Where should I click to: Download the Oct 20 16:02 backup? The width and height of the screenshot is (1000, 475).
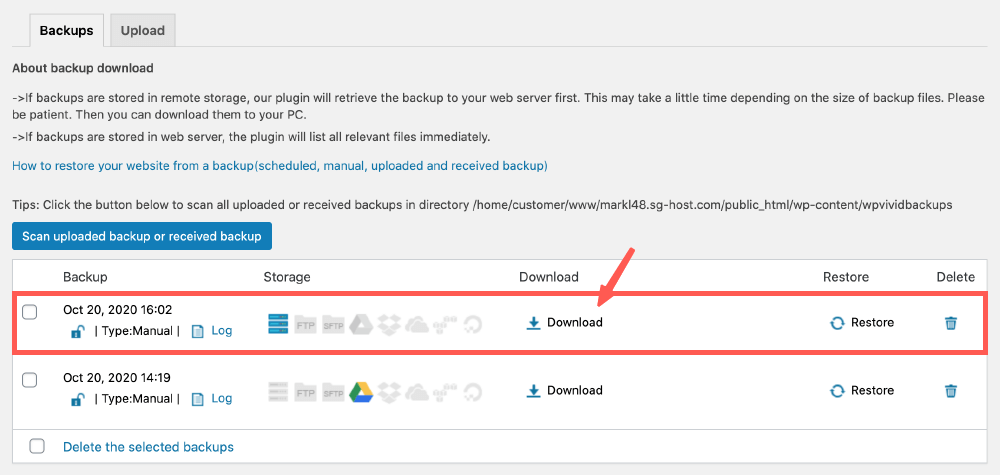point(564,323)
